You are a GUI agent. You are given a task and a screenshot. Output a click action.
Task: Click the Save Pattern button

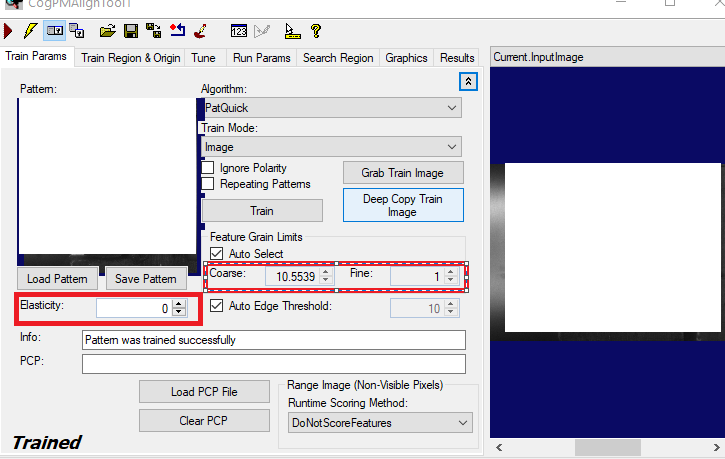tap(146, 279)
